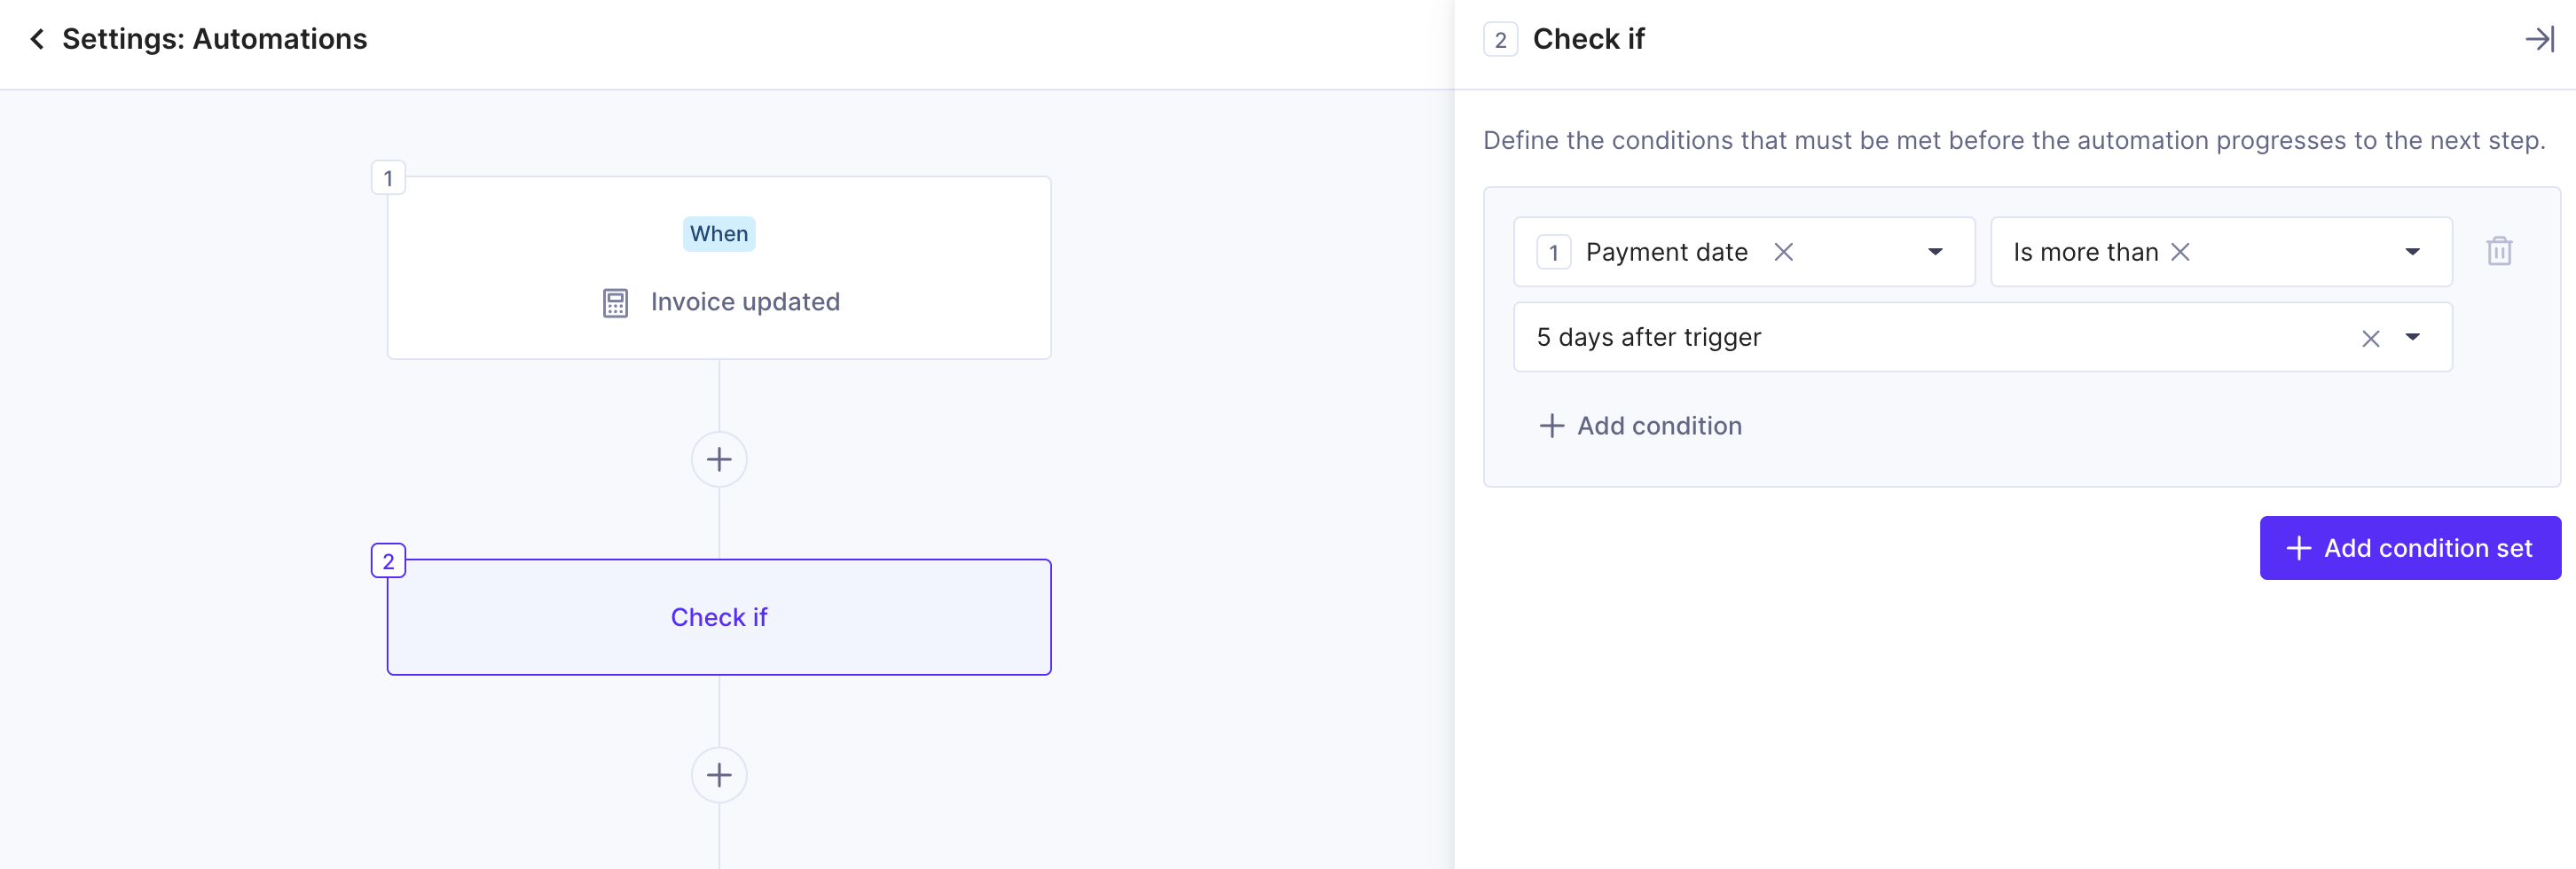Add a step below Check if block

(719, 775)
